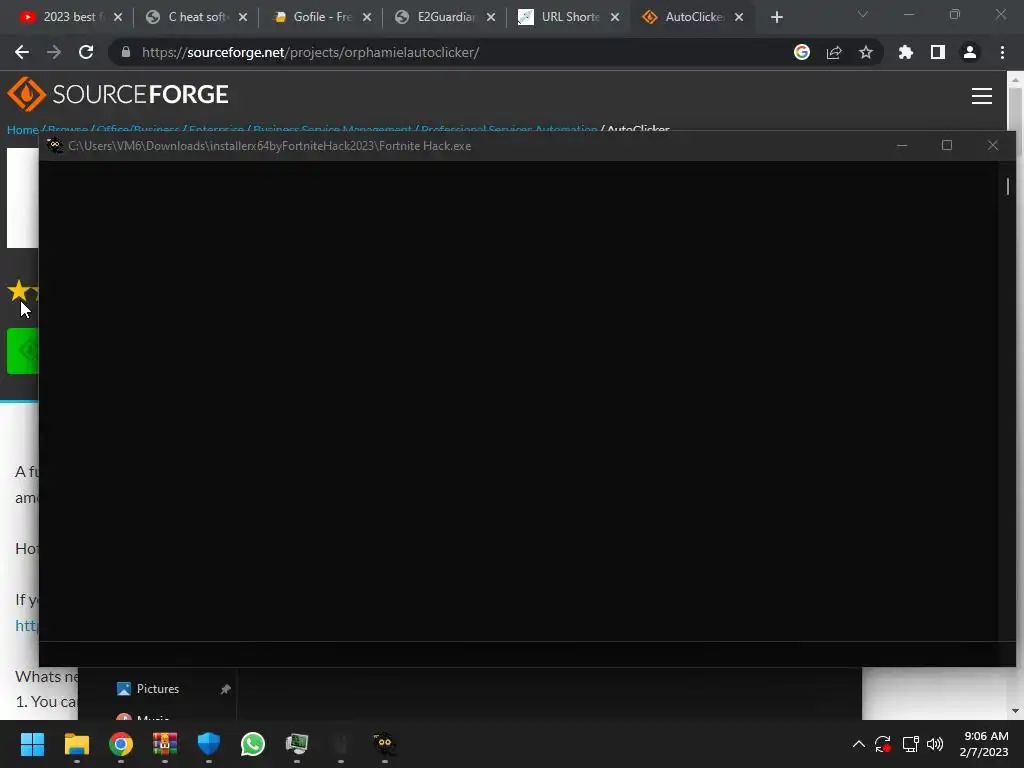Image resolution: width=1024 pixels, height=768 pixels.
Task: Click the console window scrollbar thumb
Action: [x=1008, y=186]
